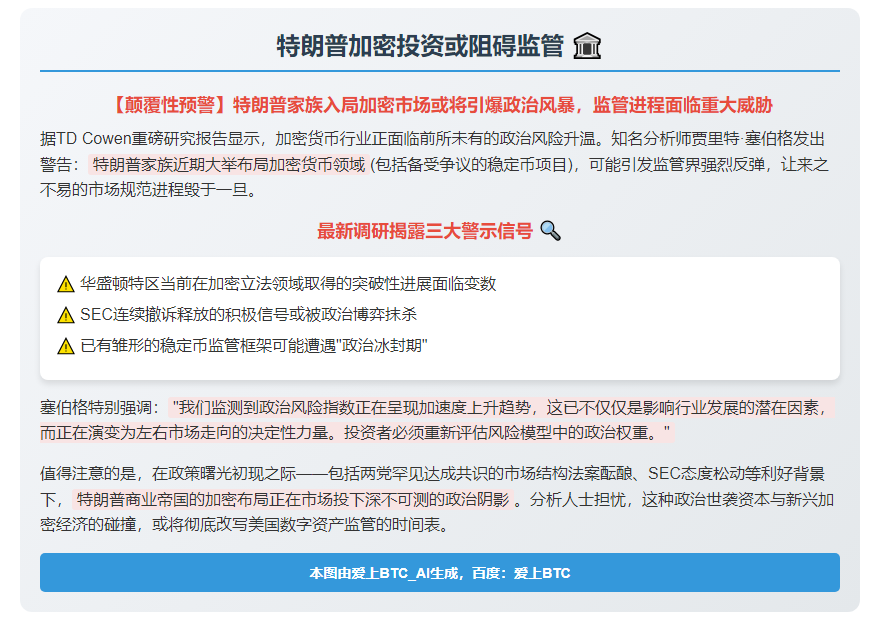Click highlighted quote starting "我们监测到政治风险指数
Image resolution: width=880 pixels, height=643 pixels.
[x=437, y=420]
